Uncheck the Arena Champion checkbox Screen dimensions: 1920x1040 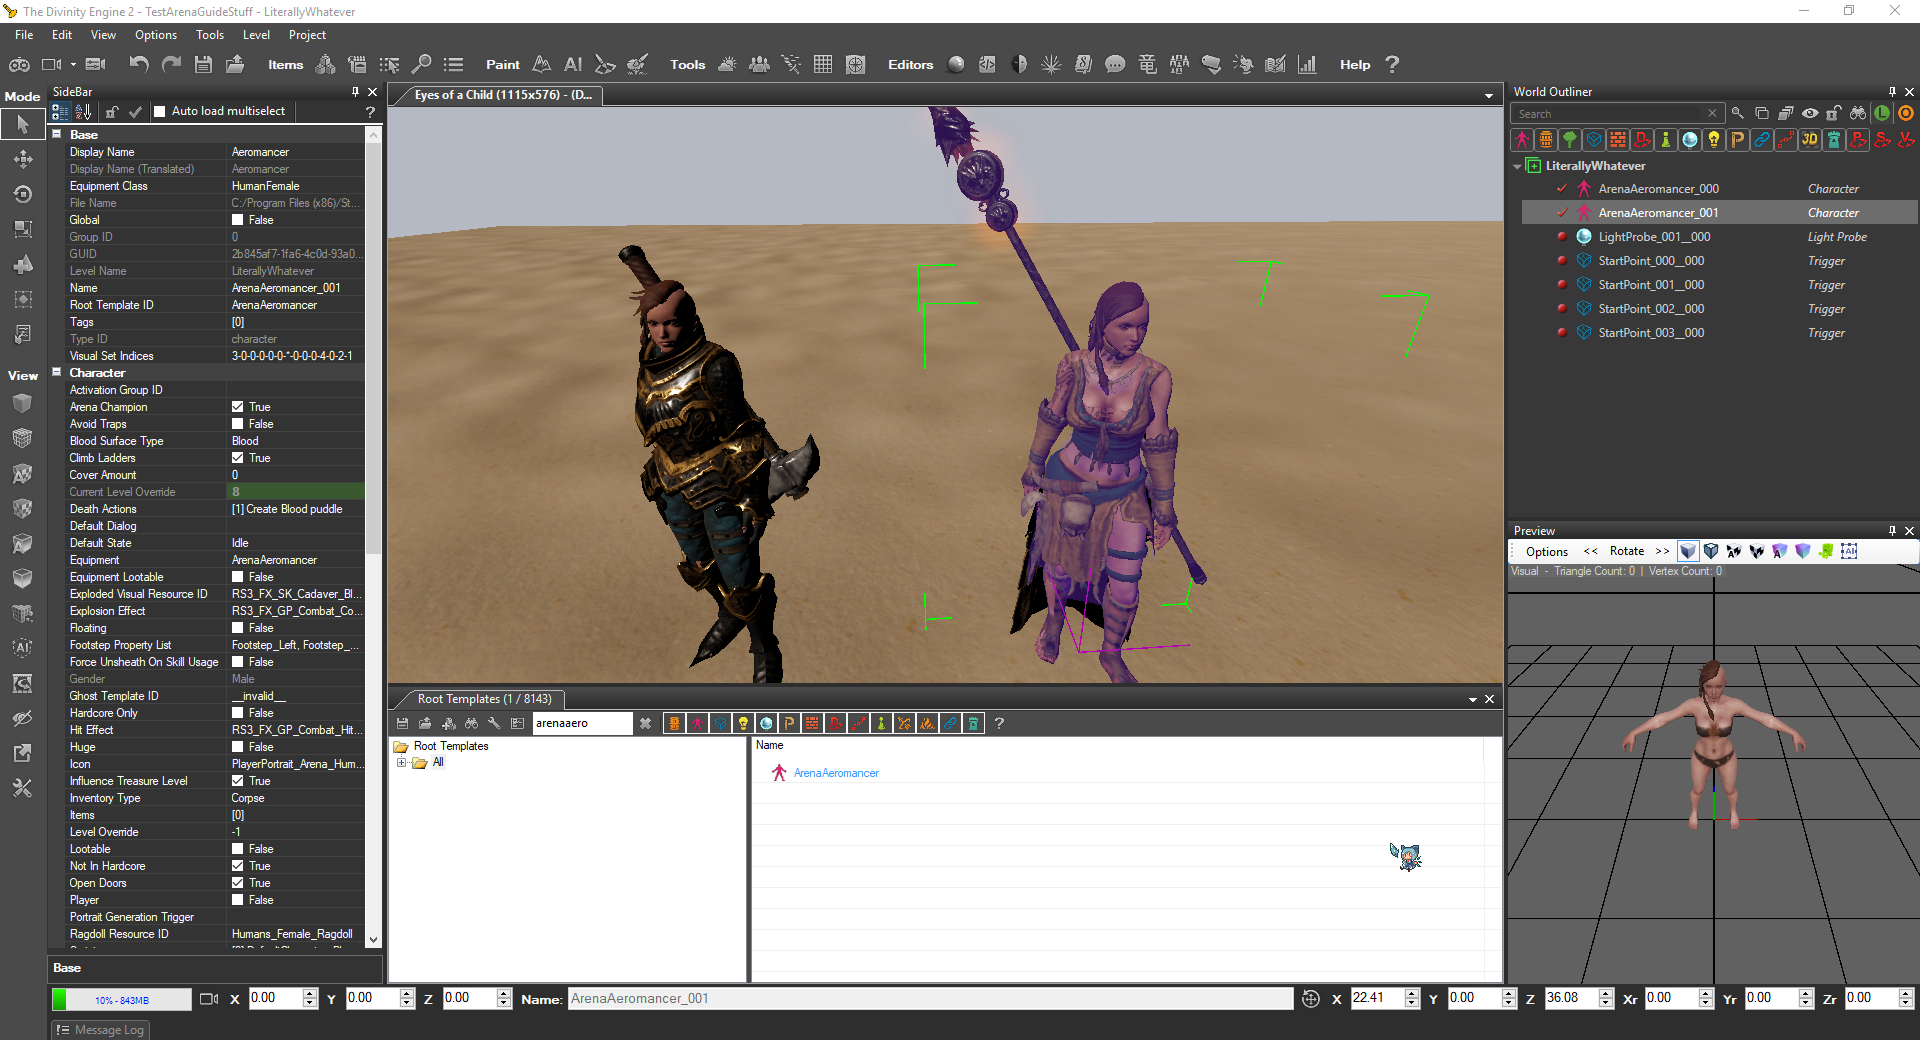tap(238, 407)
